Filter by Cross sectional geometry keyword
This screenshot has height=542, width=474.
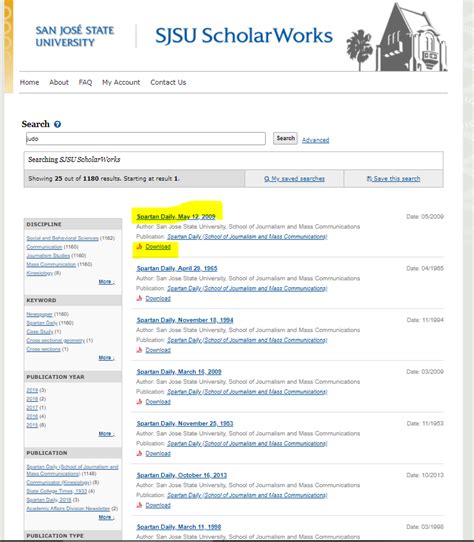(x=55, y=340)
